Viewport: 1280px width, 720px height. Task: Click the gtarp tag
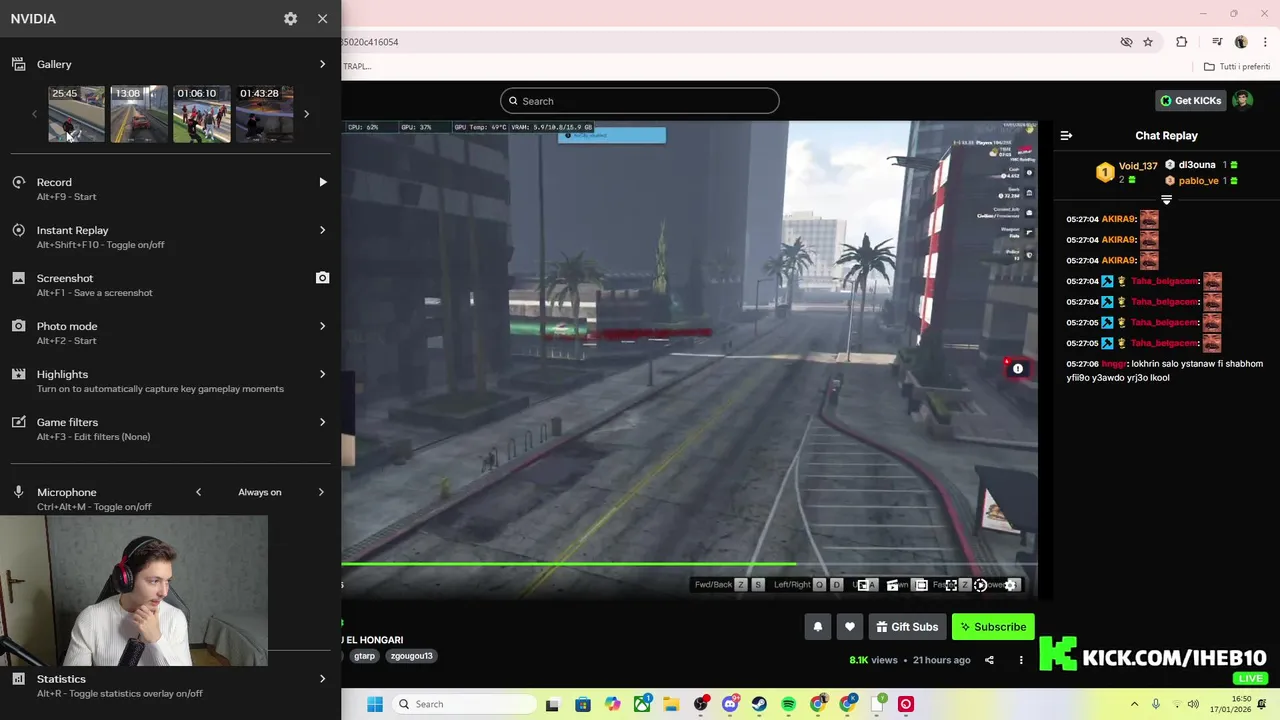365,656
